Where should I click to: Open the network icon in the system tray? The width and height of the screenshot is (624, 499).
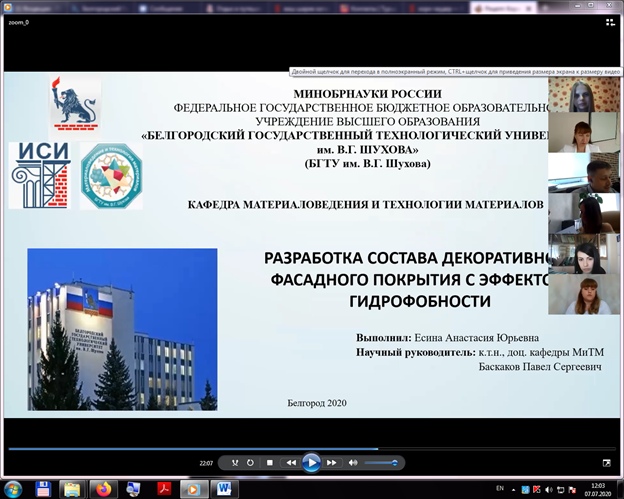pos(561,489)
